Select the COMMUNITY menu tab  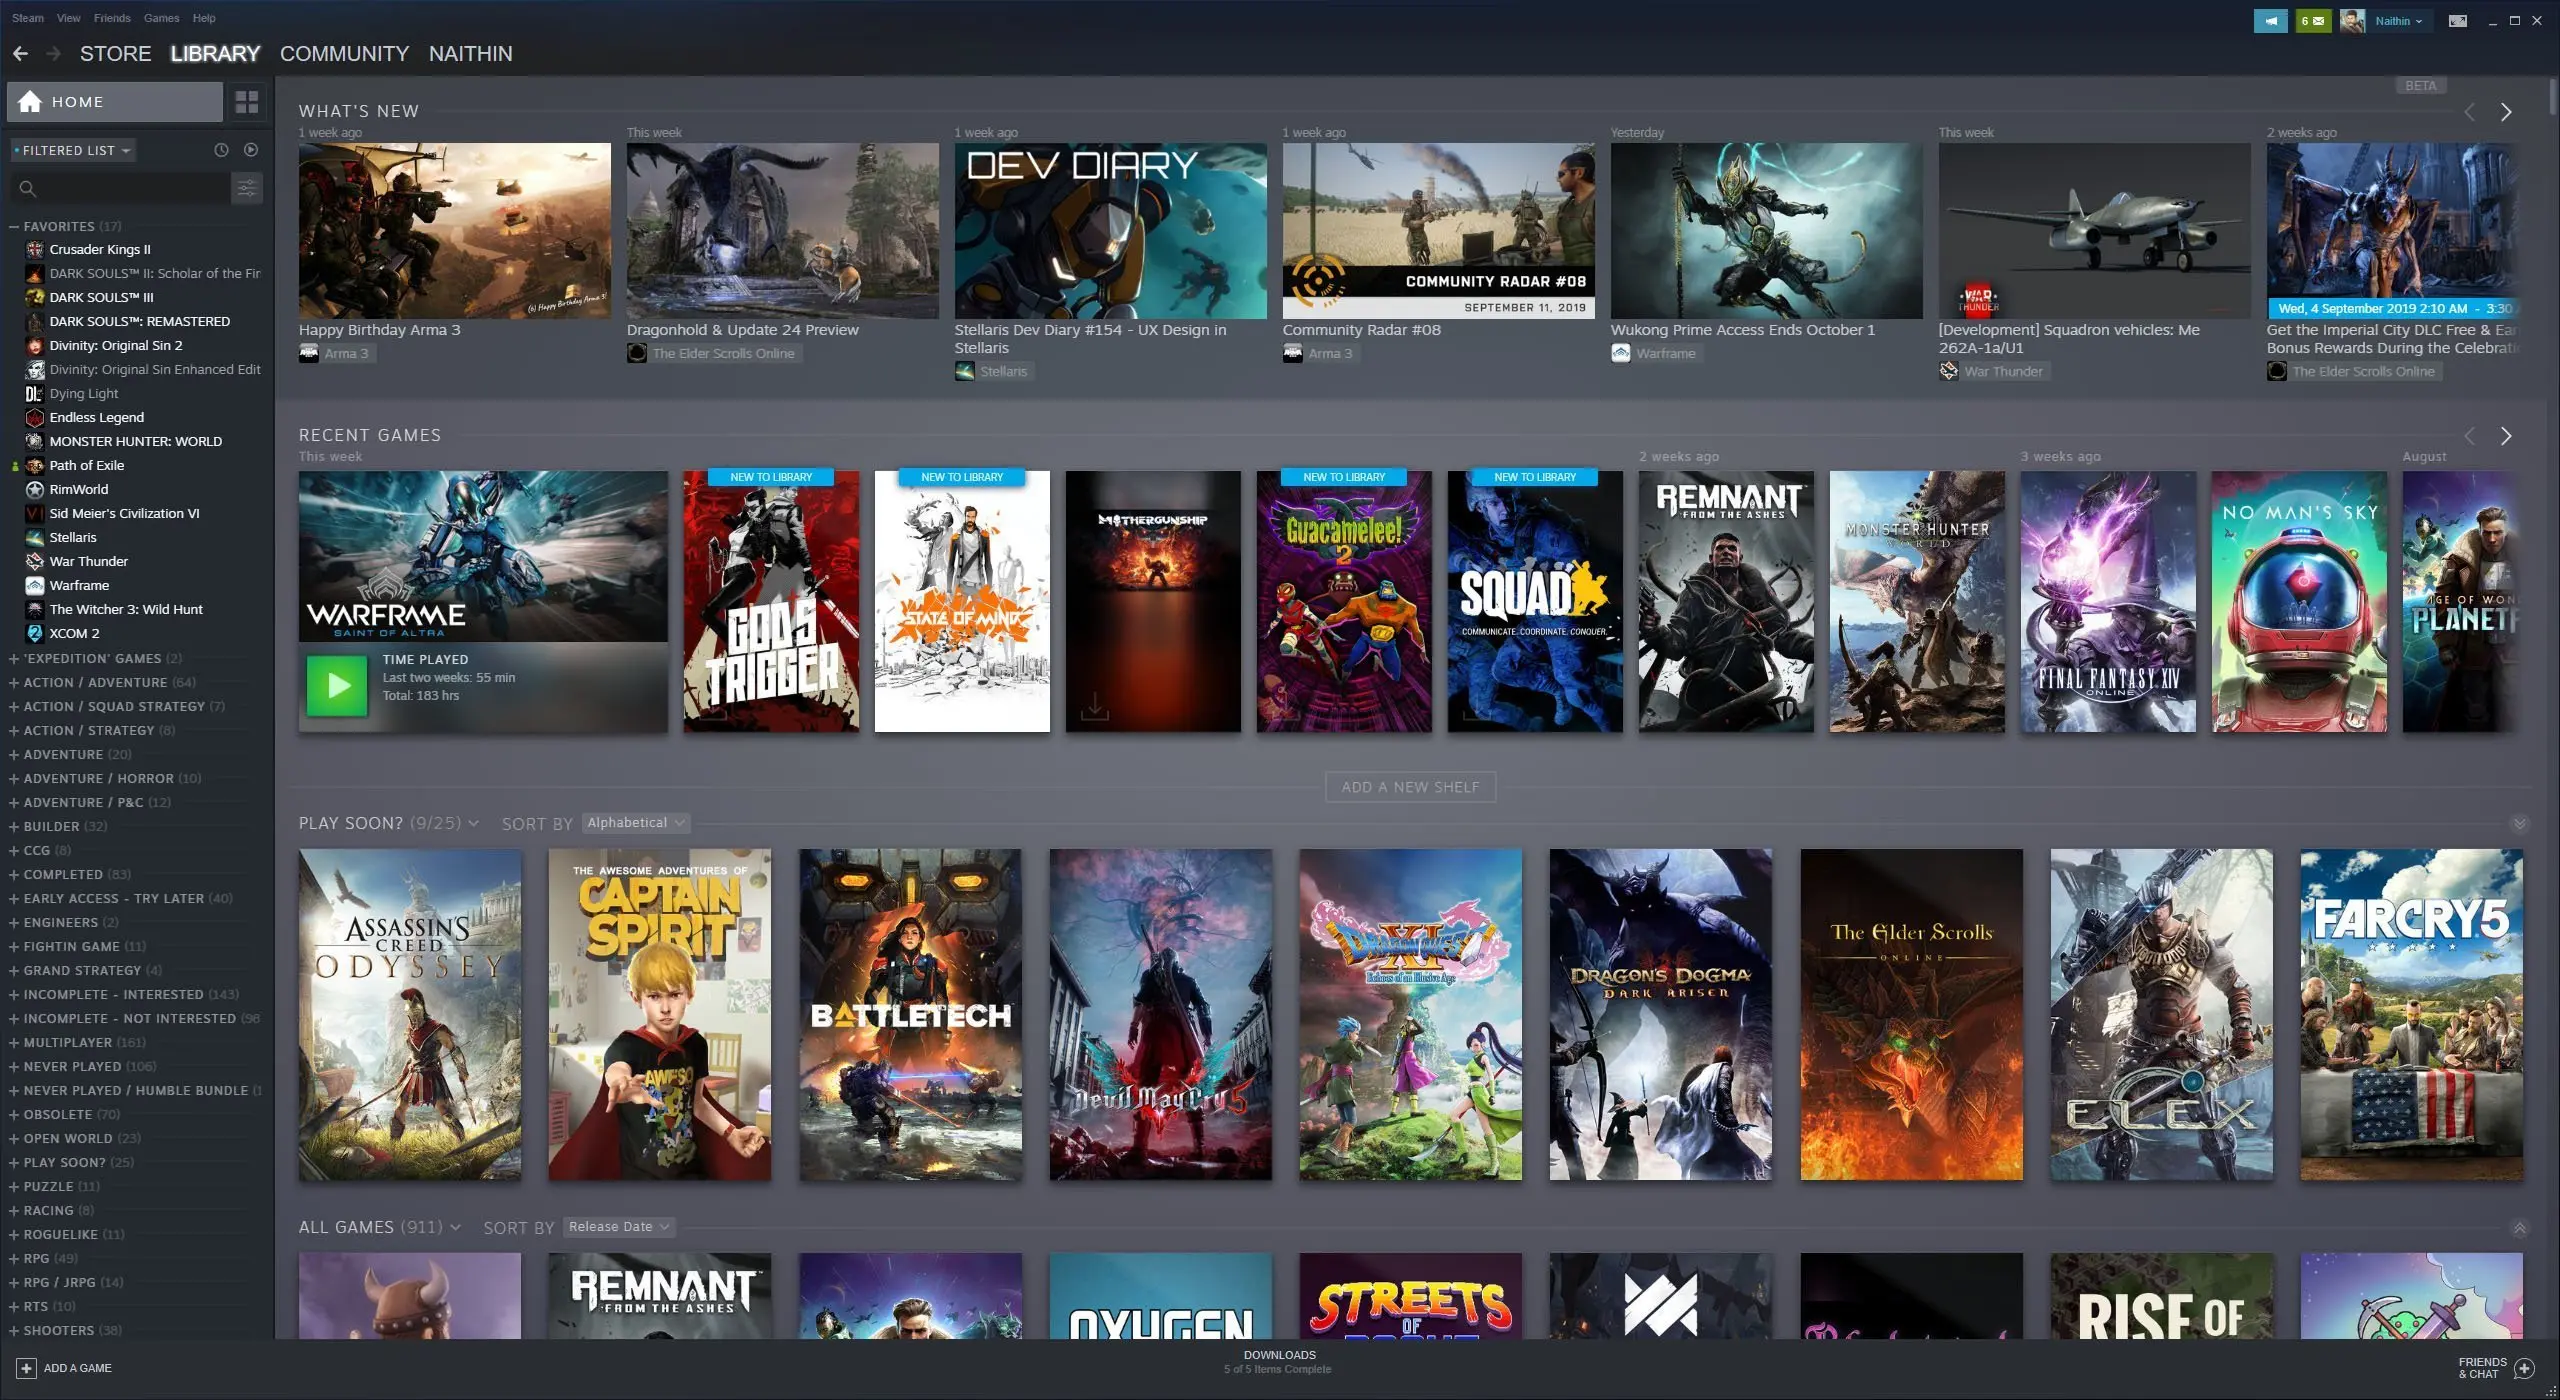coord(343,53)
